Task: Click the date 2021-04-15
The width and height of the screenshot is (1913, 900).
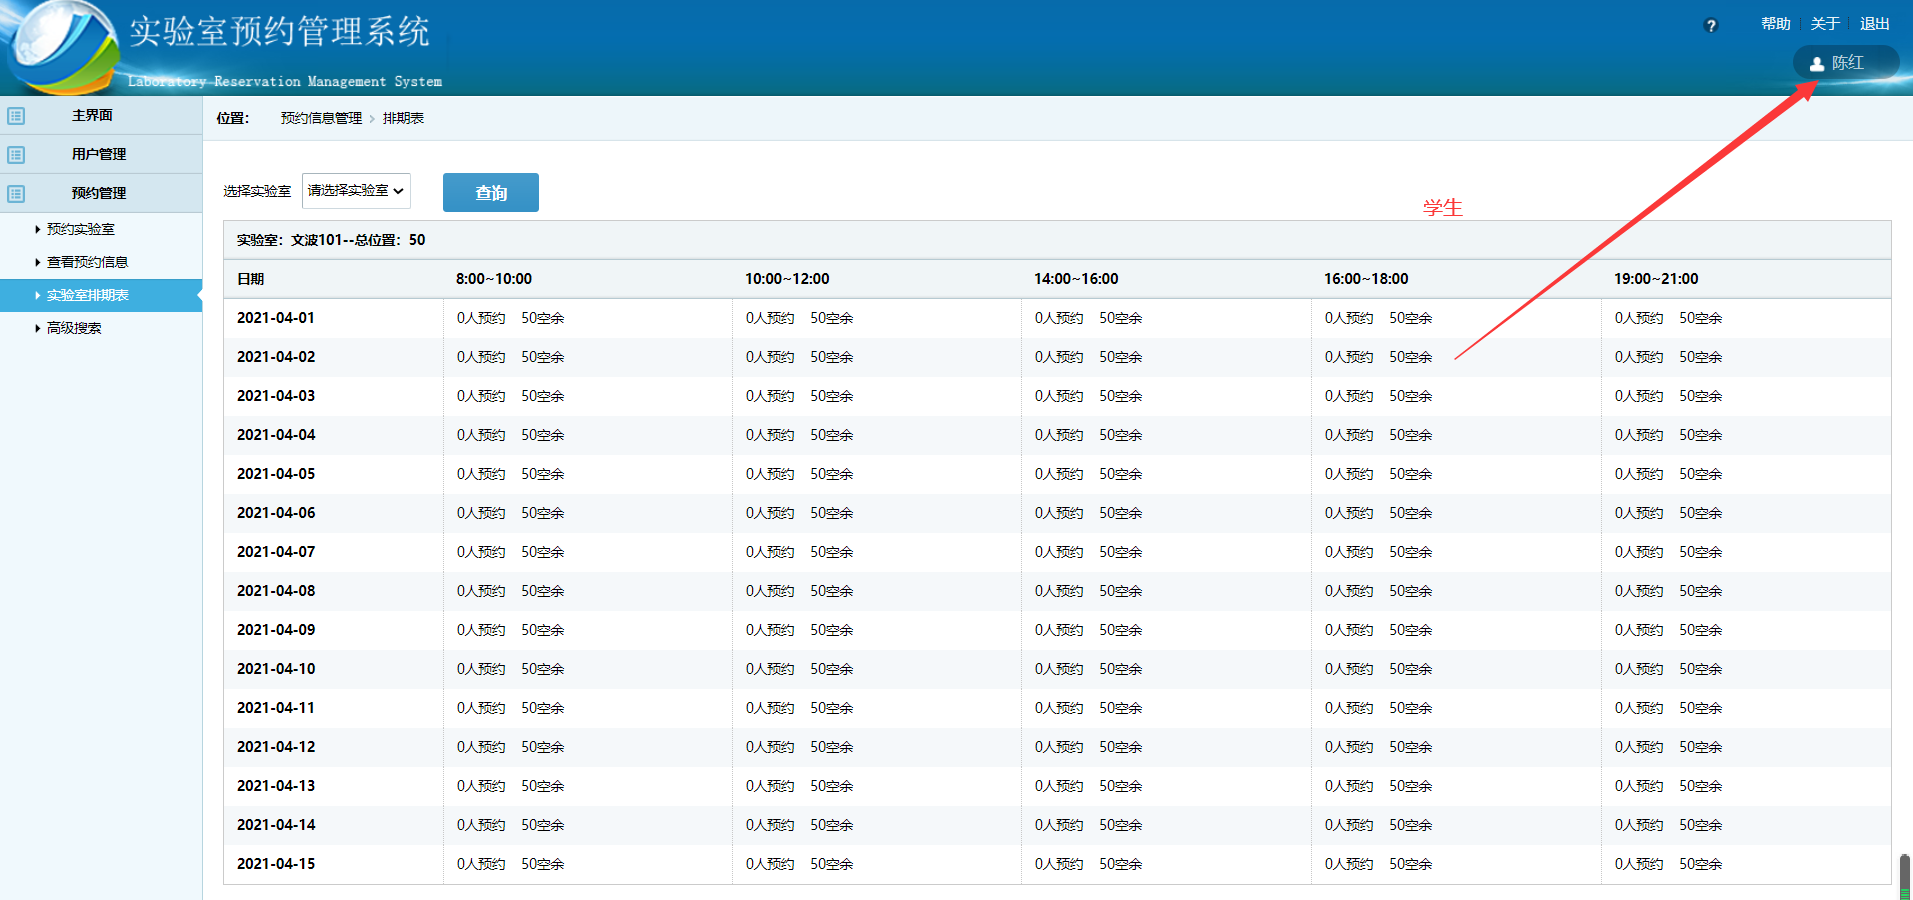Action: [x=276, y=864]
